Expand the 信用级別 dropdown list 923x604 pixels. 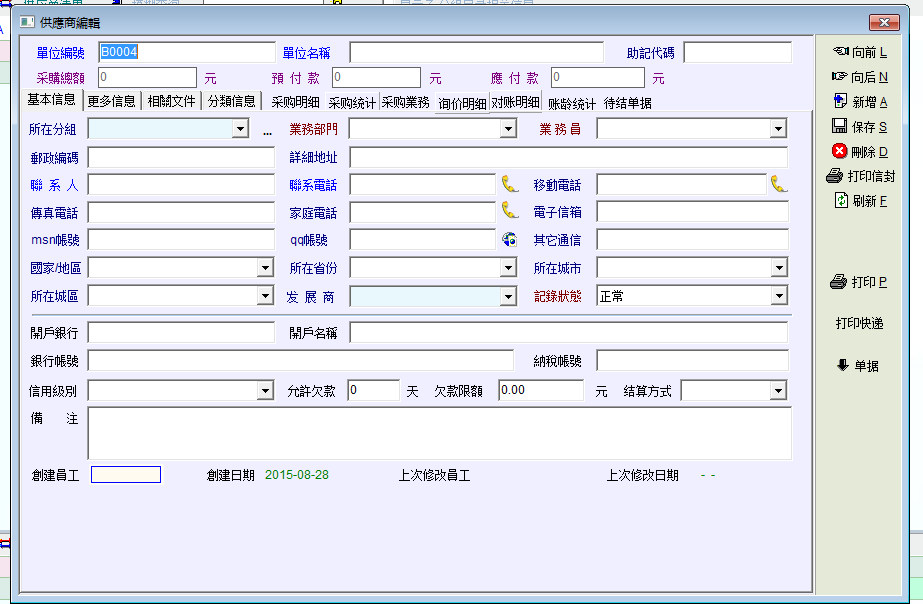[265, 391]
